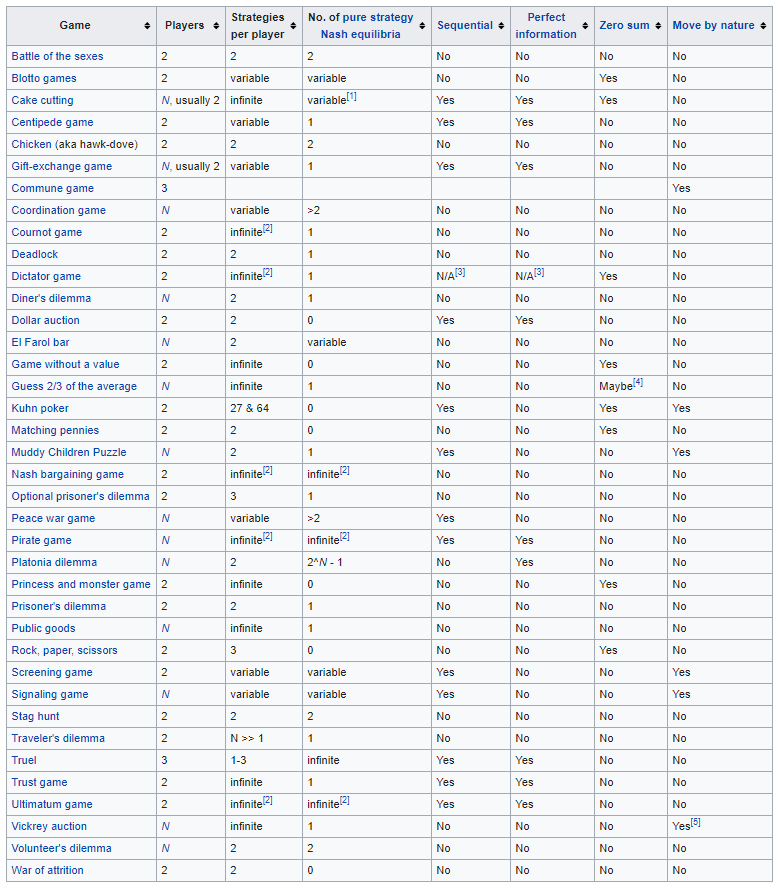Screen dimensions: 781x889
Task: Sort by Players column arrow icon
Action: [x=216, y=26]
